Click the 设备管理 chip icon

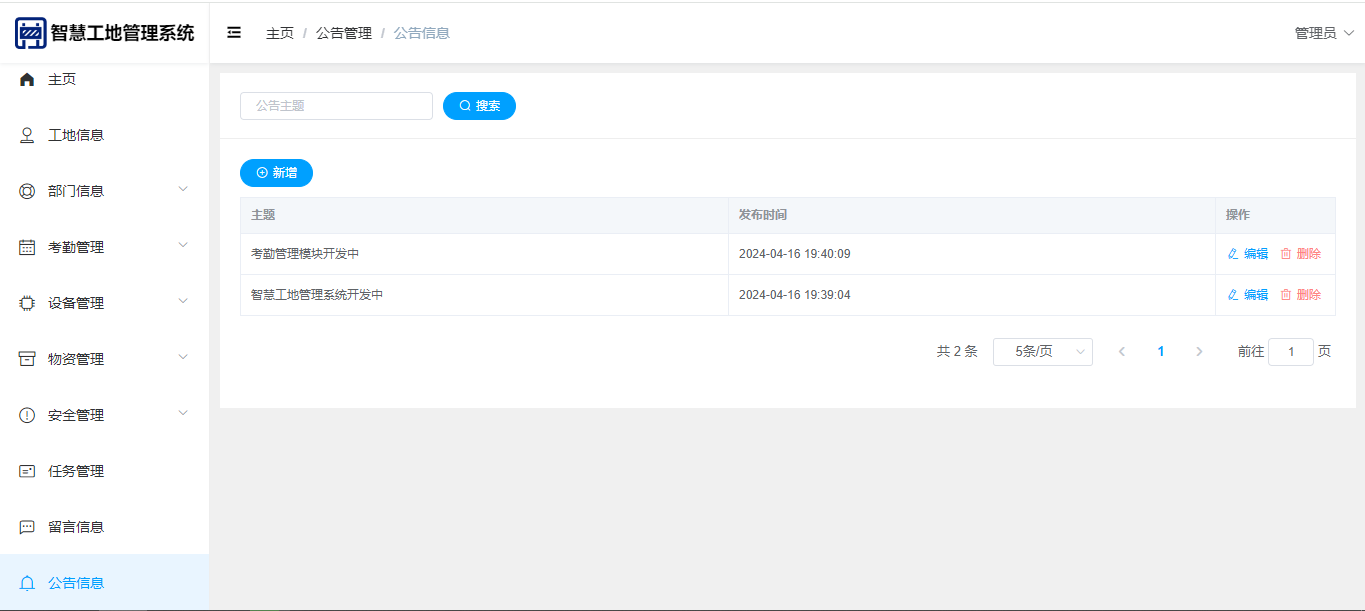pos(27,303)
